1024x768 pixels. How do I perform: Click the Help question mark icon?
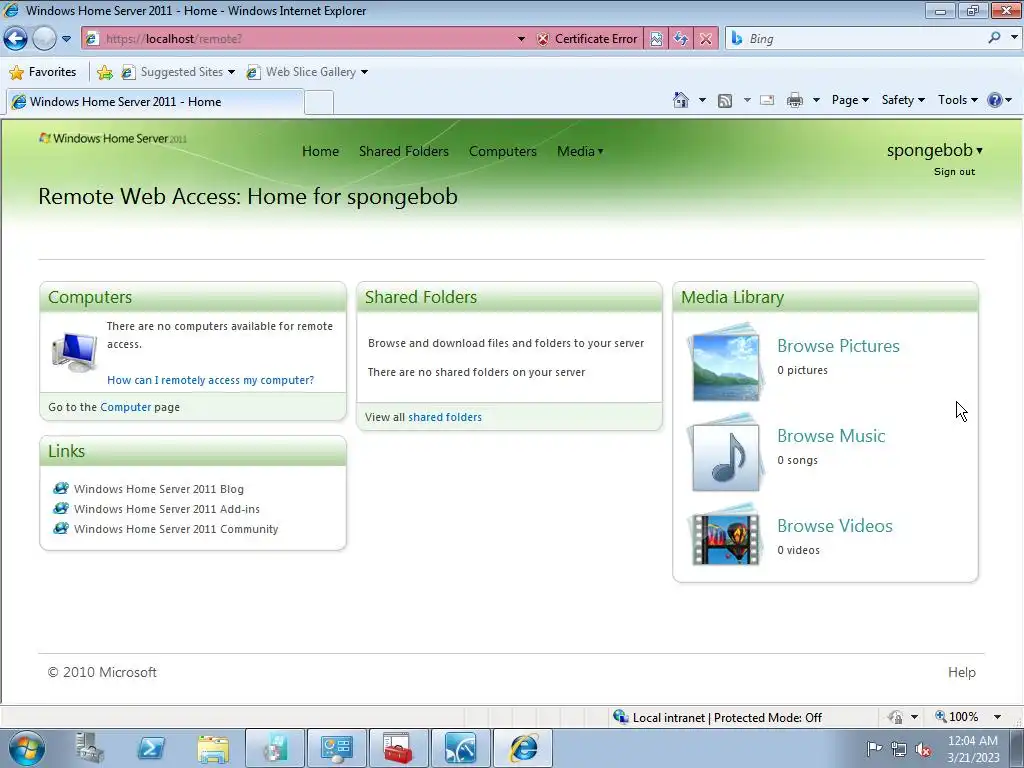(995, 100)
